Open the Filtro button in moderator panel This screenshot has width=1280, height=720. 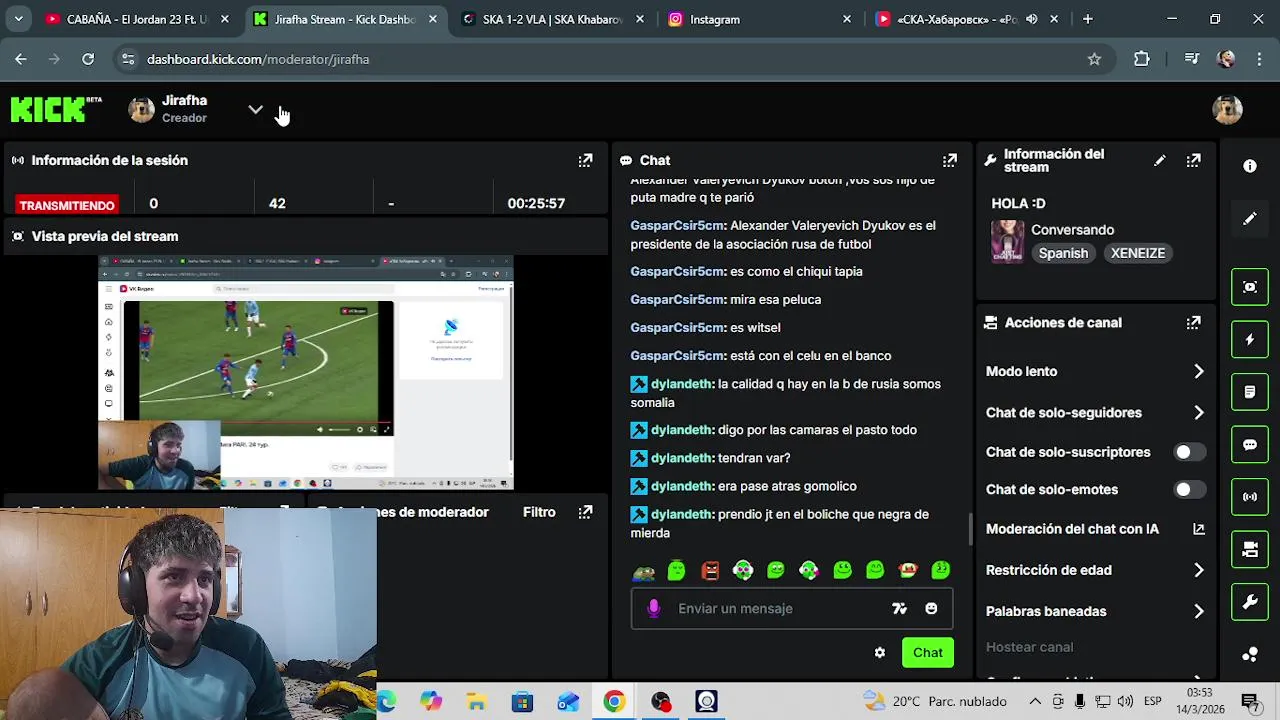pos(539,512)
